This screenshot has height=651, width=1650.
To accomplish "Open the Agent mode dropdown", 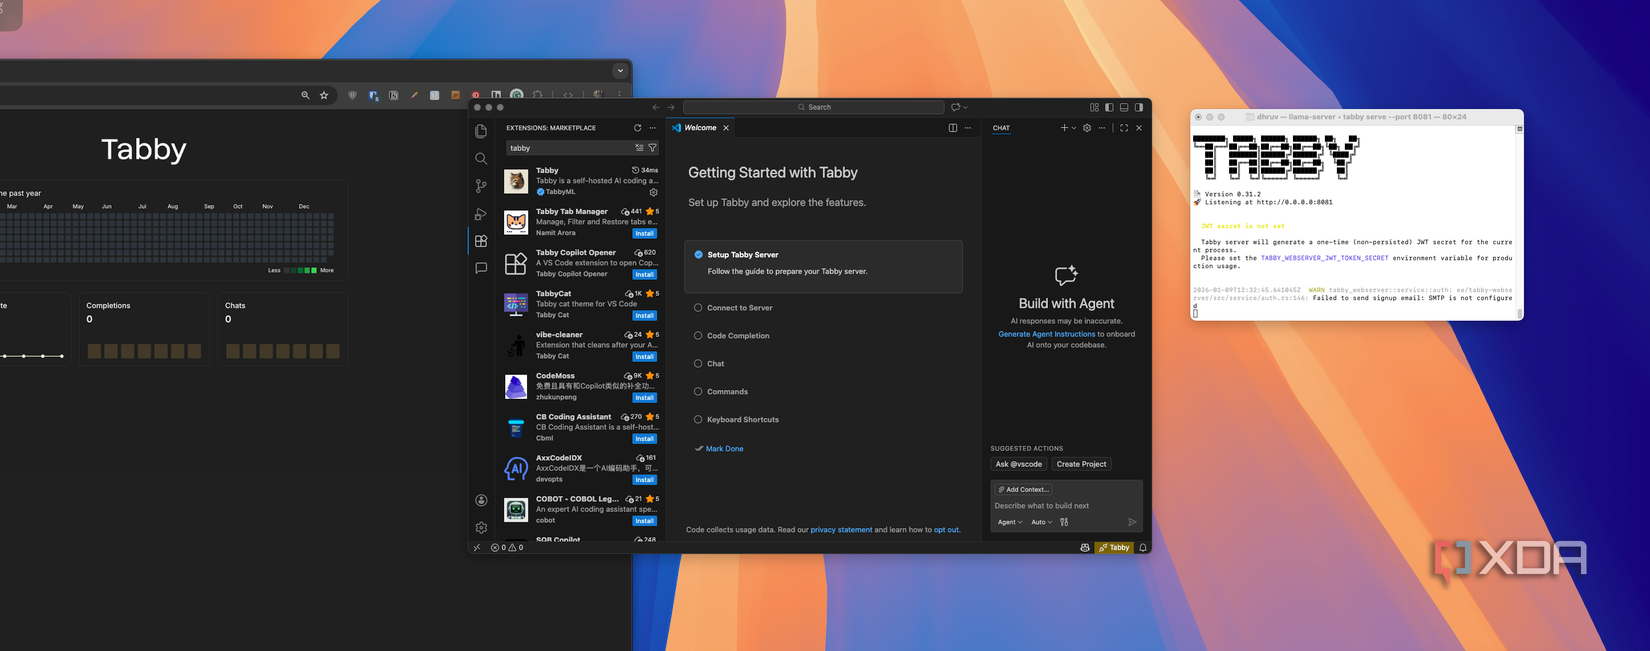I will (1009, 522).
